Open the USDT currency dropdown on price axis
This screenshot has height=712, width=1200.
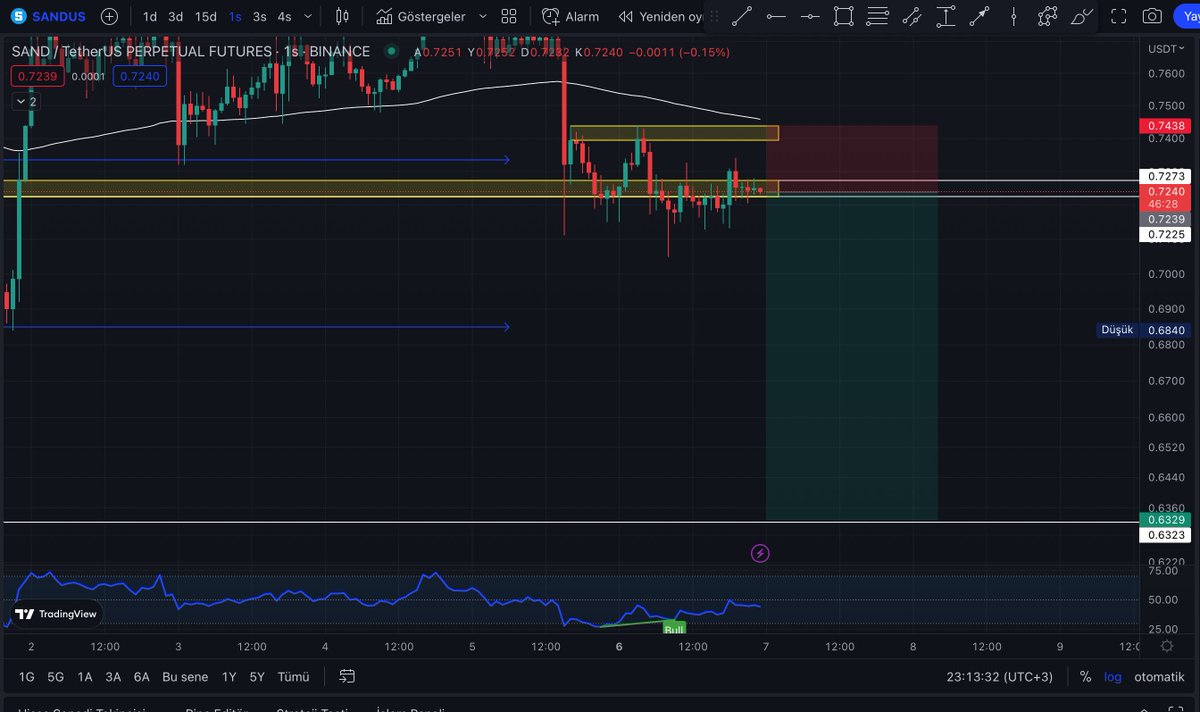(1168, 48)
